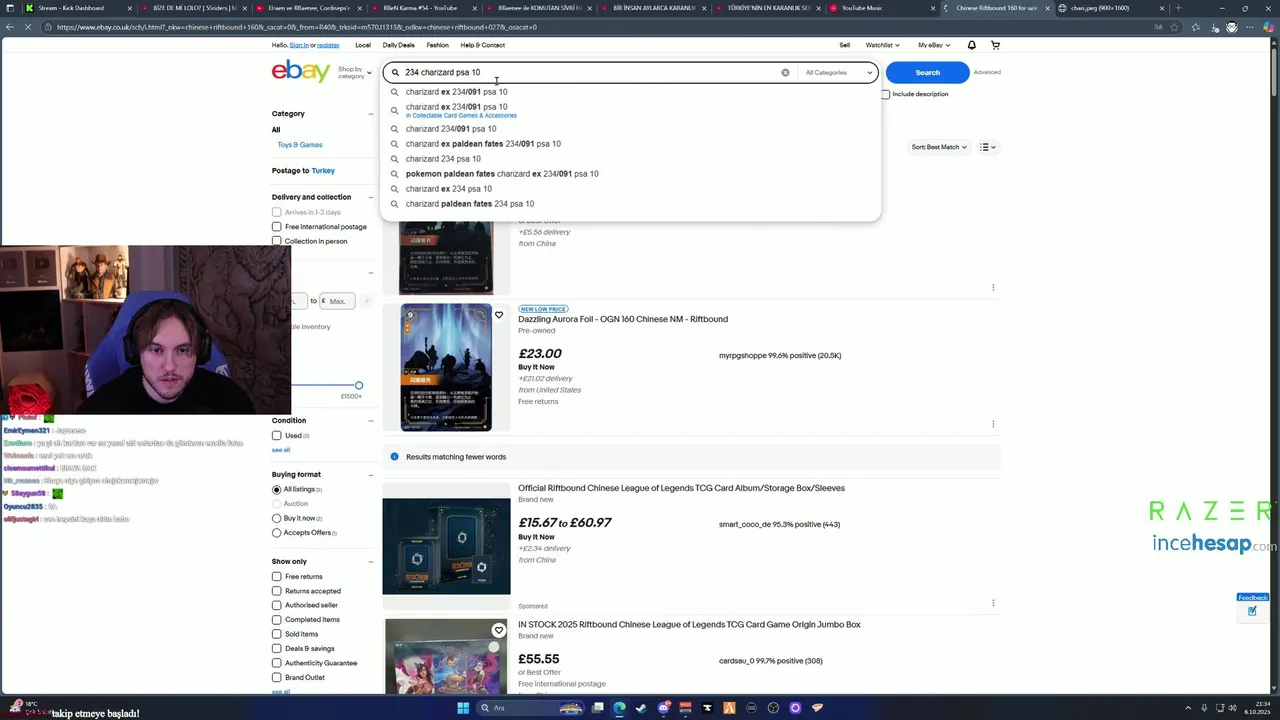
Task: Open the Toys & Games category link
Action: pyautogui.click(x=300, y=145)
